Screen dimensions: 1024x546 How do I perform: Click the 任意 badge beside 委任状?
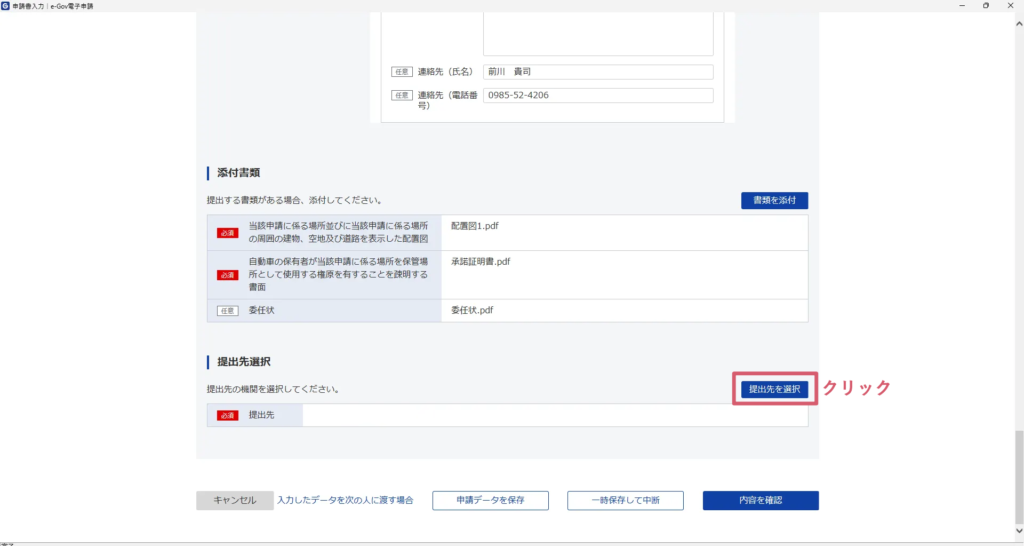click(227, 311)
